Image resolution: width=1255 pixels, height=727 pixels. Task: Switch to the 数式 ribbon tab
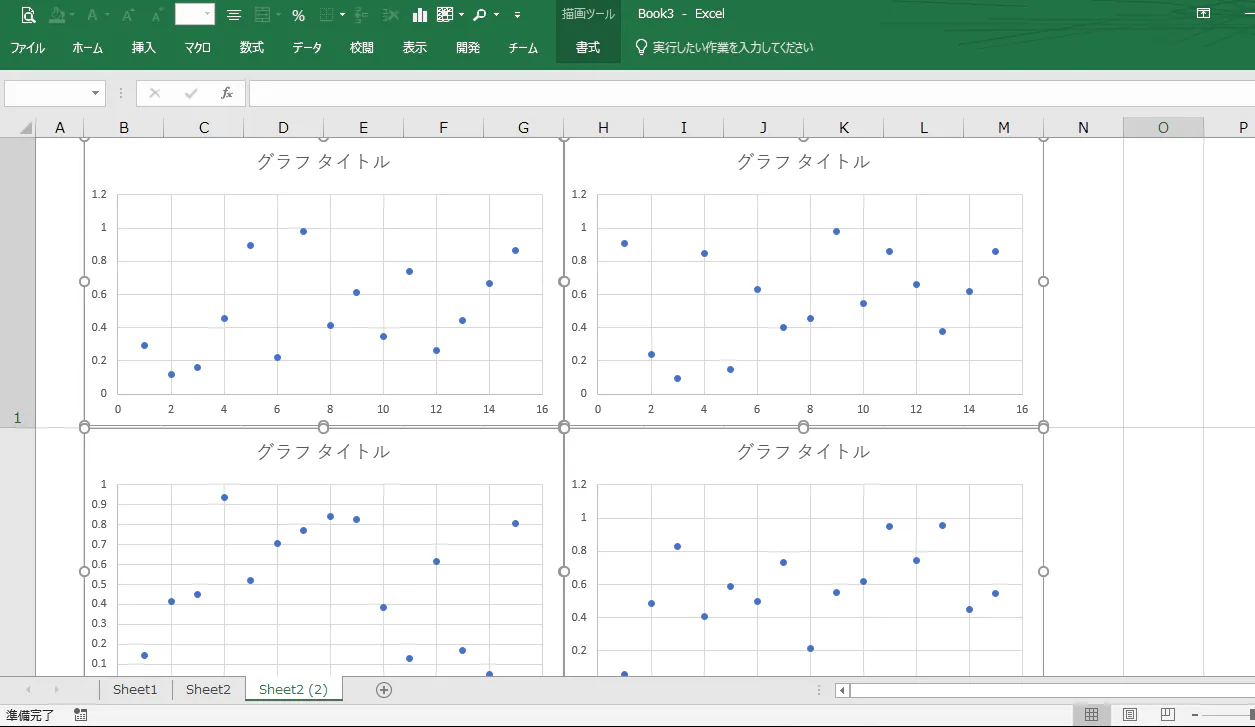click(x=252, y=48)
